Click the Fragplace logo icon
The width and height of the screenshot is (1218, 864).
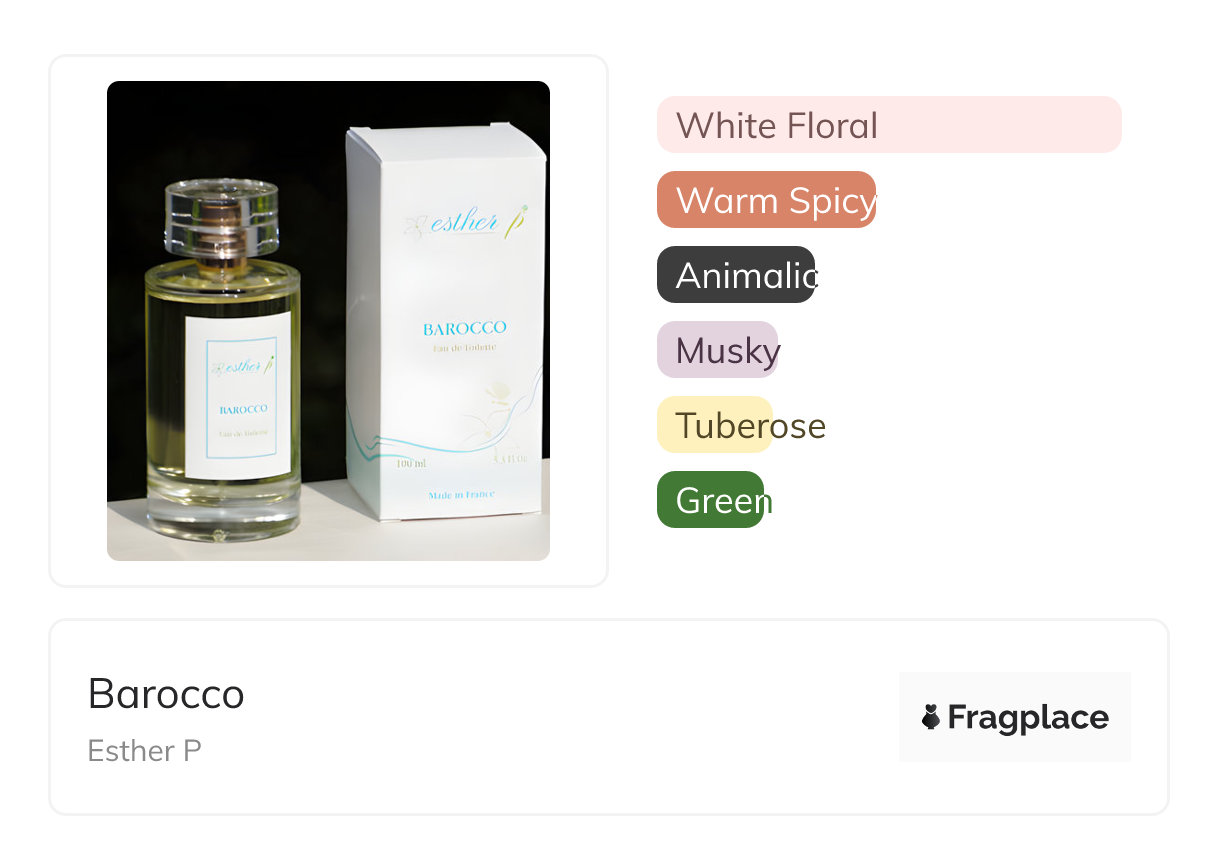click(931, 717)
